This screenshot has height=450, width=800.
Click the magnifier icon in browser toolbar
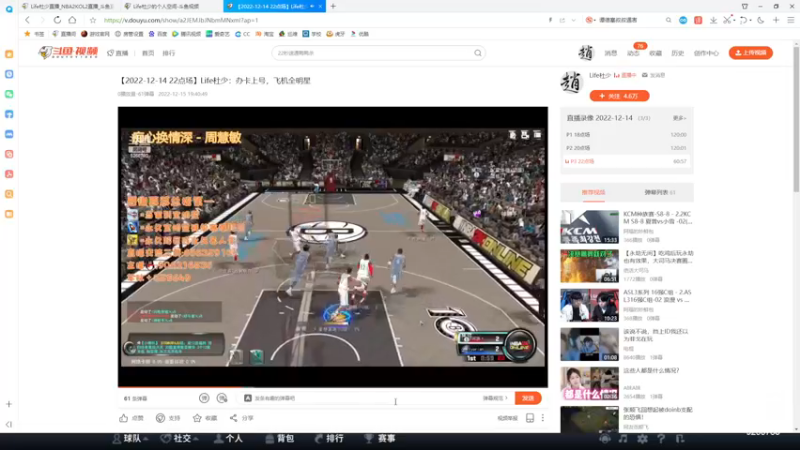pyautogui.click(x=668, y=20)
